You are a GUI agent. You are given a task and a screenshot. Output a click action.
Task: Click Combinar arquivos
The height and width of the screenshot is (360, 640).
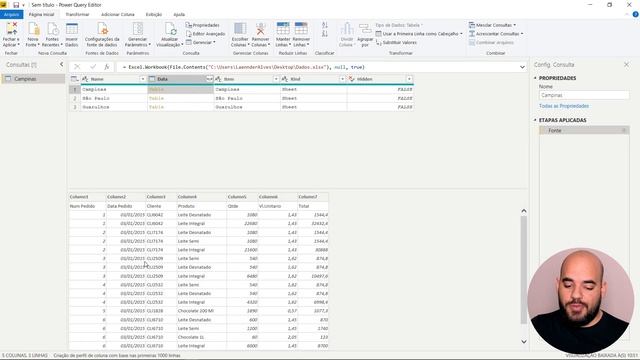click(x=491, y=42)
